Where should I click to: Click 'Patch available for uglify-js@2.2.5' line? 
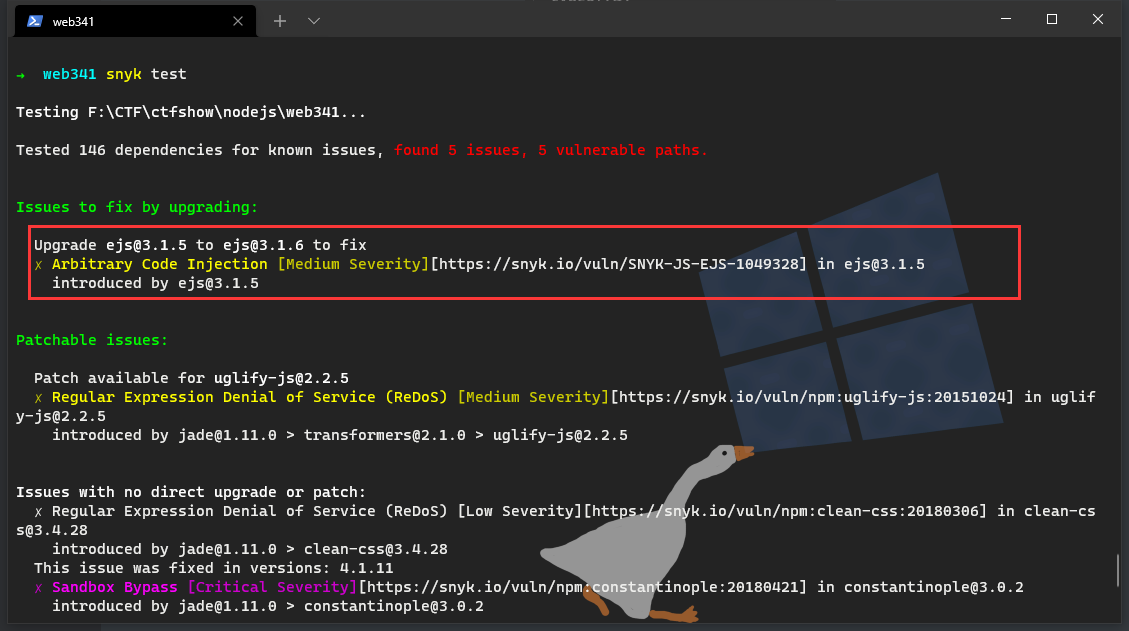192,378
